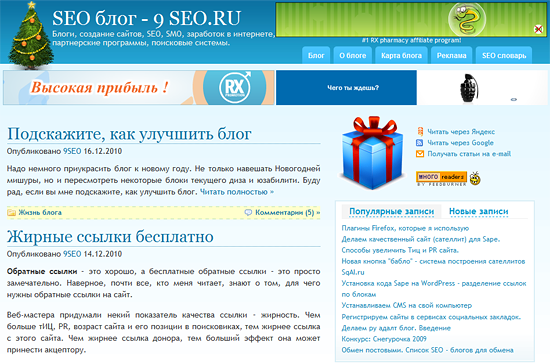Click the folder icon beside Жизнь блога
The image size is (550, 364).
tap(12, 213)
